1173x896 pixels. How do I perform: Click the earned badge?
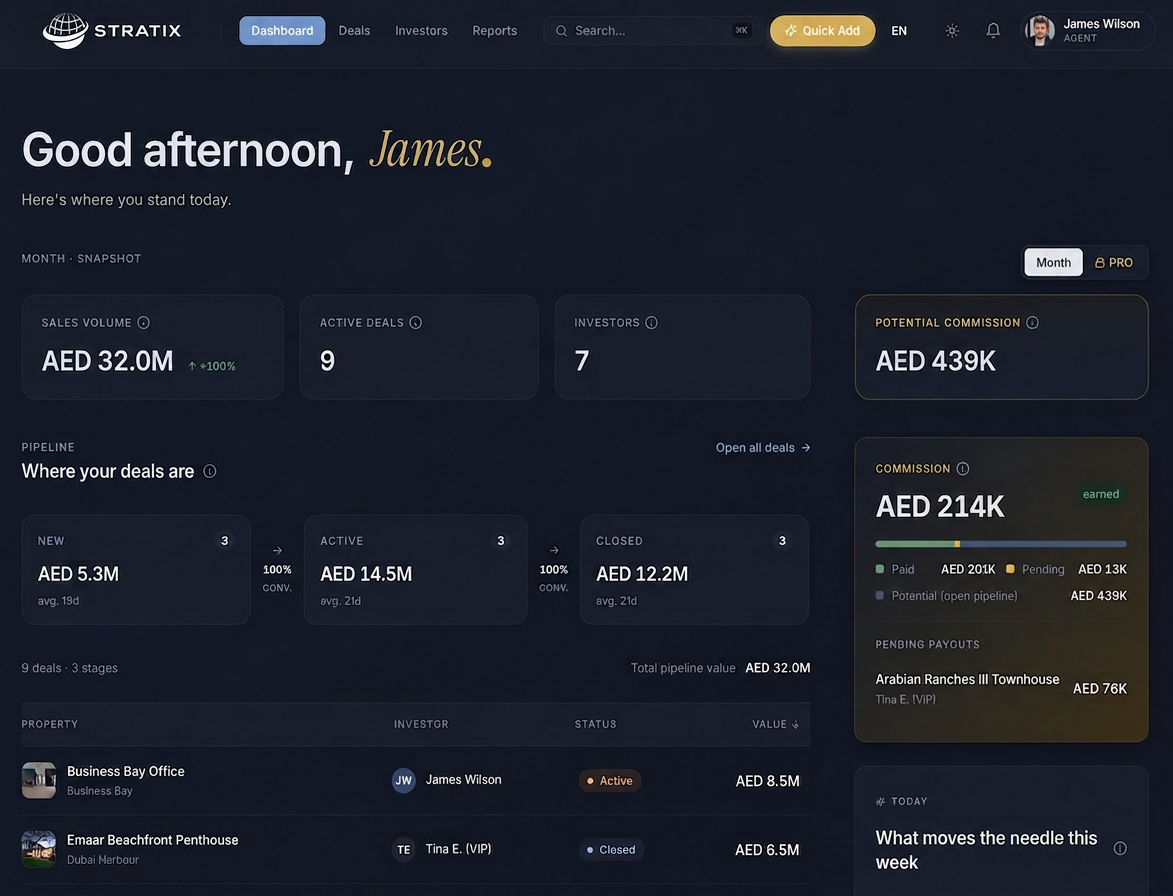coord(1100,494)
